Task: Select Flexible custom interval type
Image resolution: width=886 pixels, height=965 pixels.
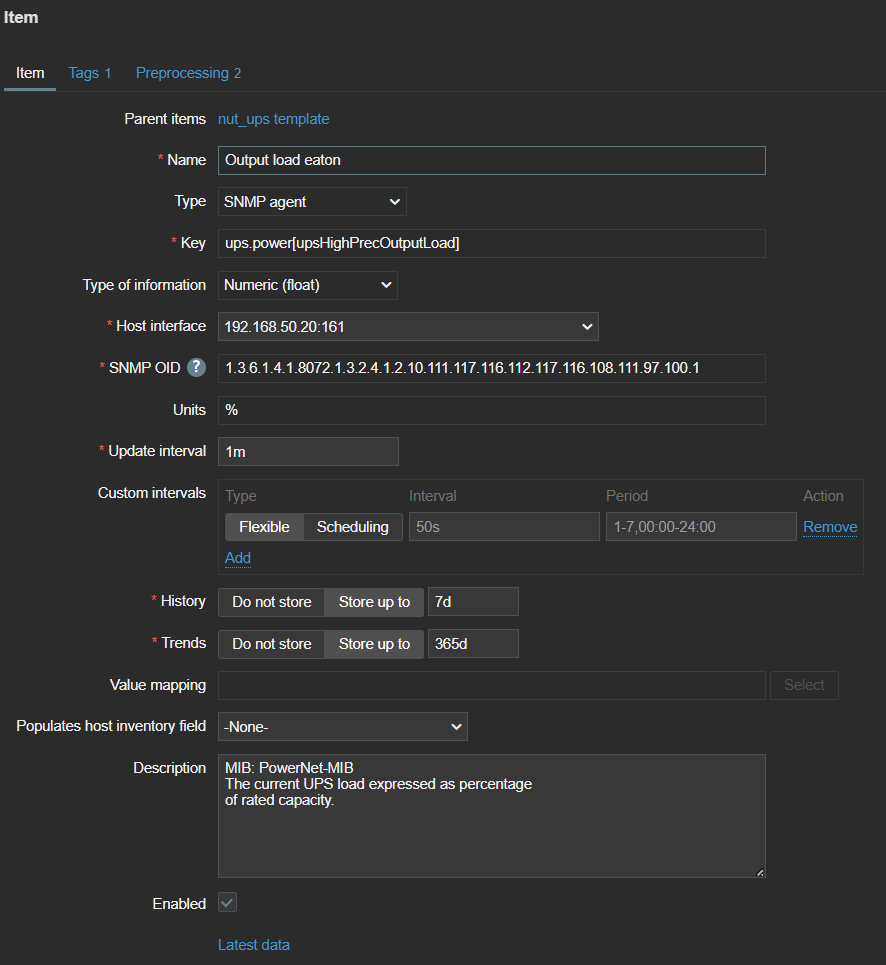Action: pos(264,527)
